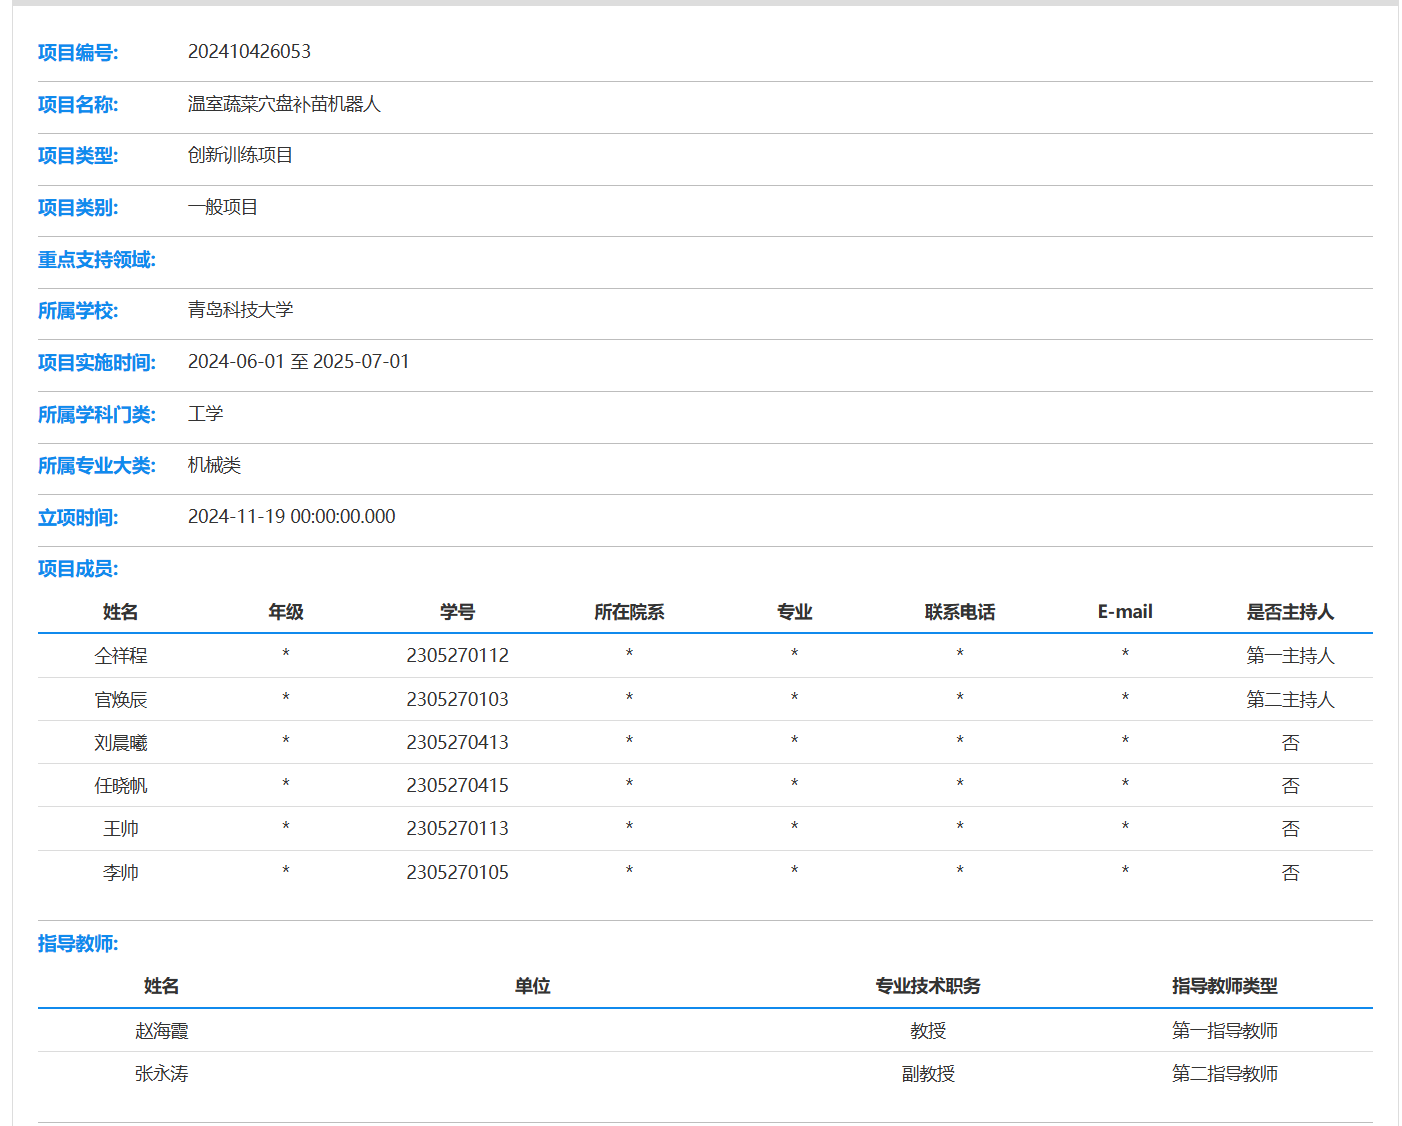The width and height of the screenshot is (1402, 1126).
Task: Select student ID 2305270105
Action: click(457, 873)
